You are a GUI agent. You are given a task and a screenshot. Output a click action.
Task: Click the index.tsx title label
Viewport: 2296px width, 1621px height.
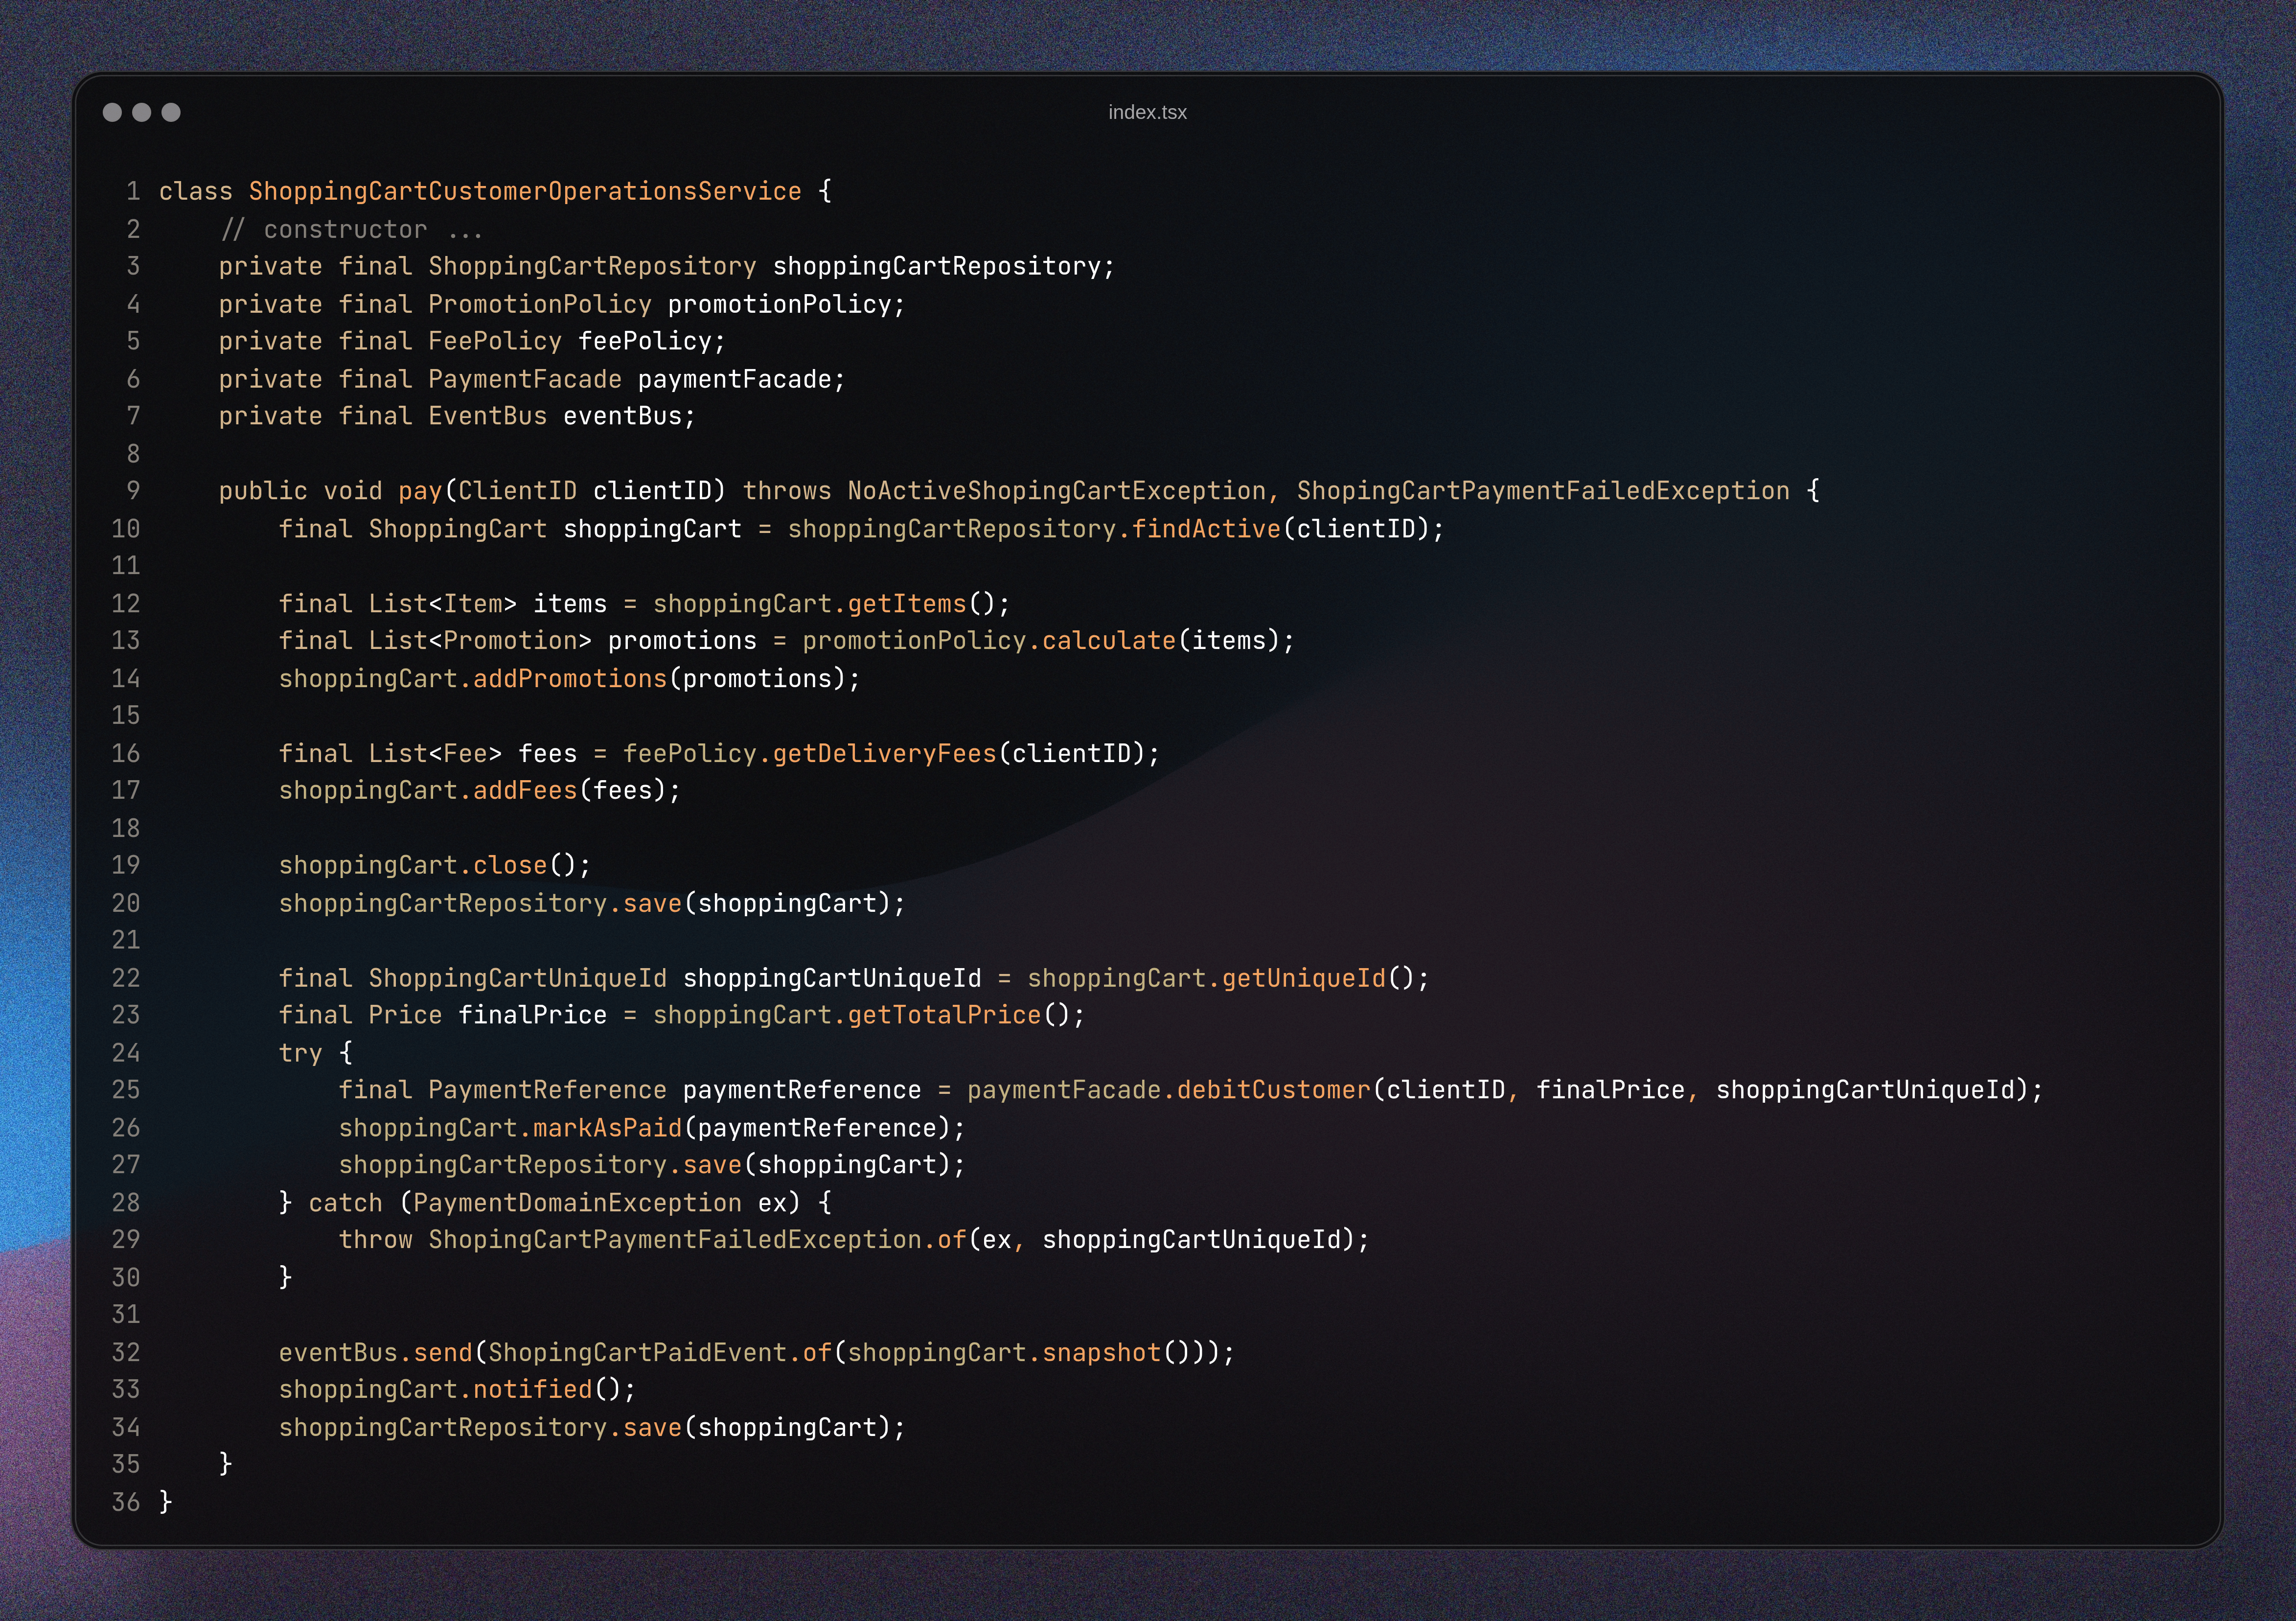(x=1147, y=112)
